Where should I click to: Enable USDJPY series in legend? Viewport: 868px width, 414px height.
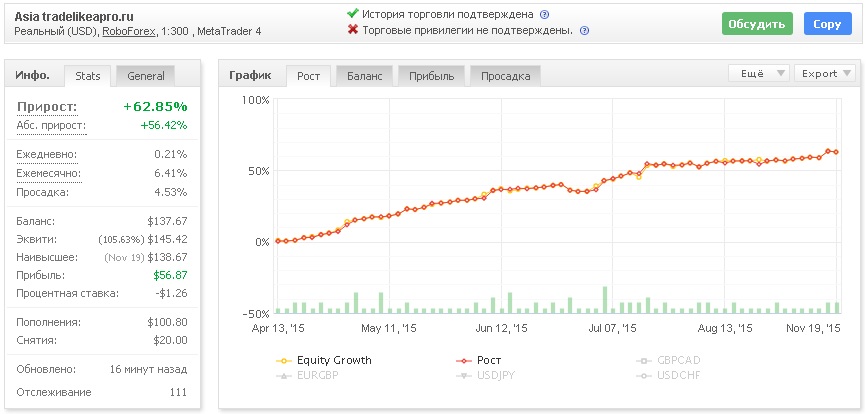(x=487, y=375)
